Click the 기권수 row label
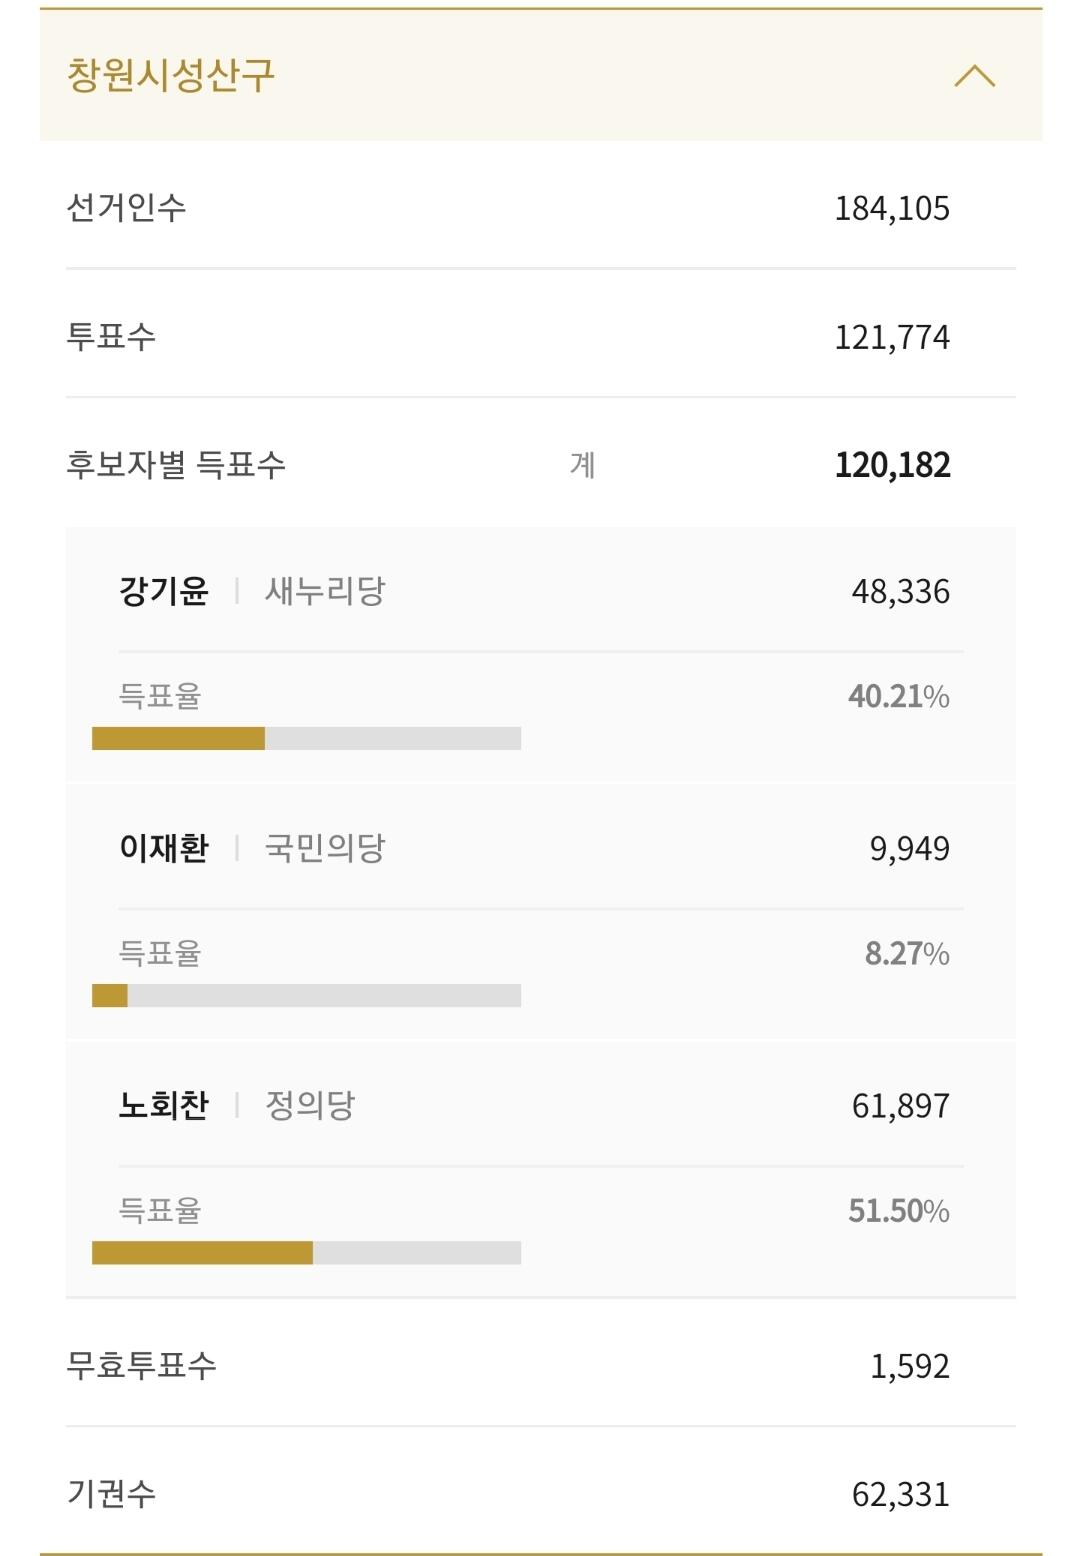This screenshot has width=1066, height=1556. click(111, 1493)
